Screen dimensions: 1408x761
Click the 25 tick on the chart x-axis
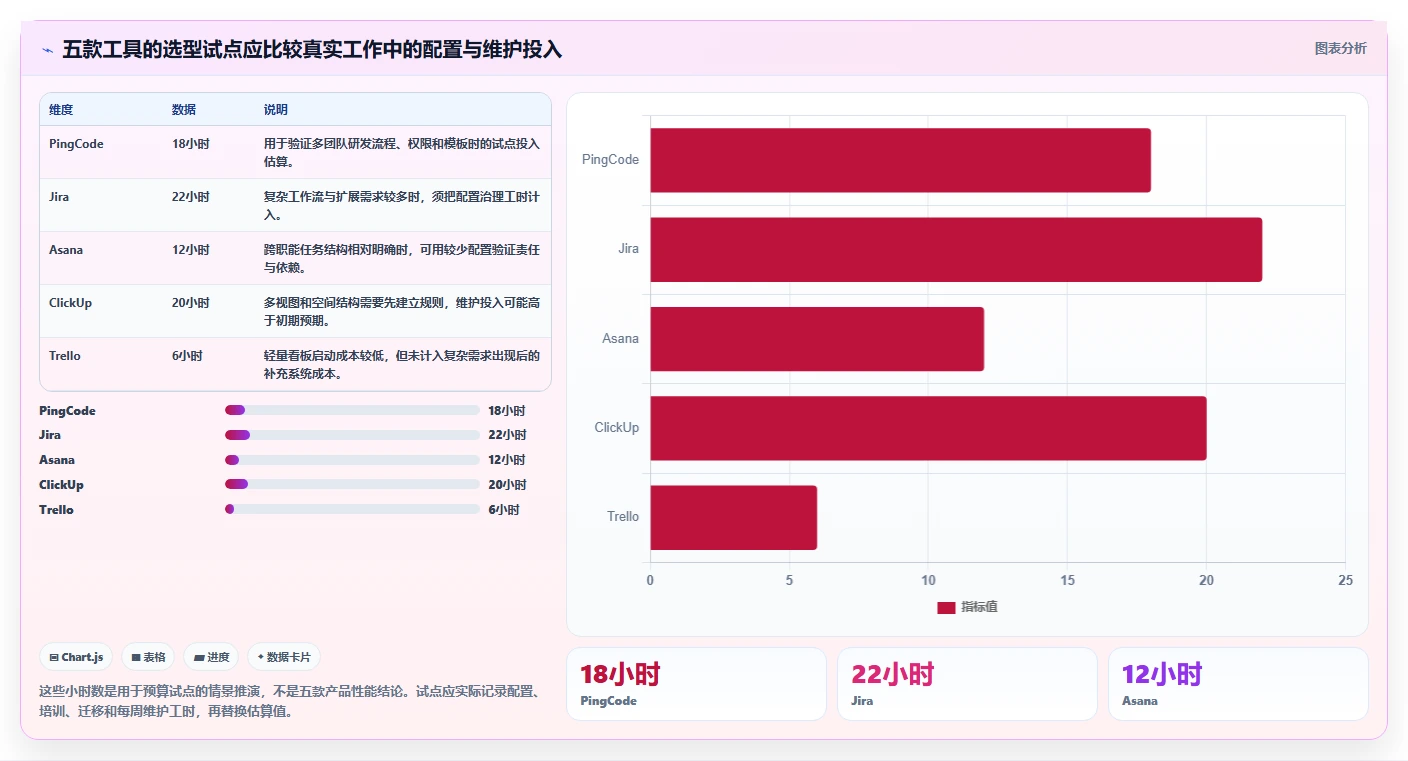tap(1345, 581)
